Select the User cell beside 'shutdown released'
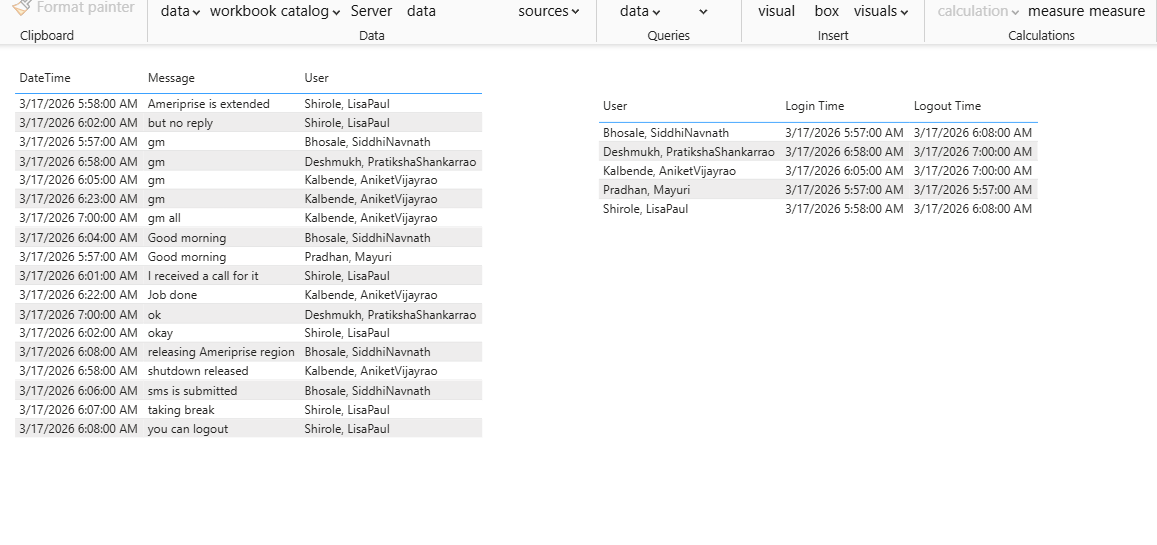1157x545 pixels. click(370, 371)
